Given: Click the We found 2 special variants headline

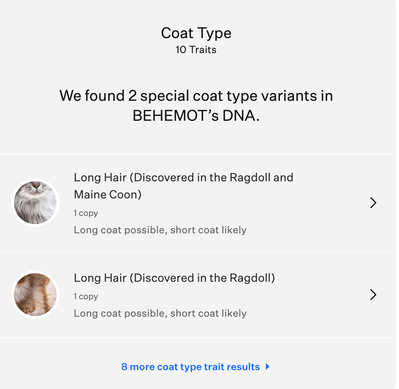Looking at the screenshot, I should pyautogui.click(x=196, y=106).
